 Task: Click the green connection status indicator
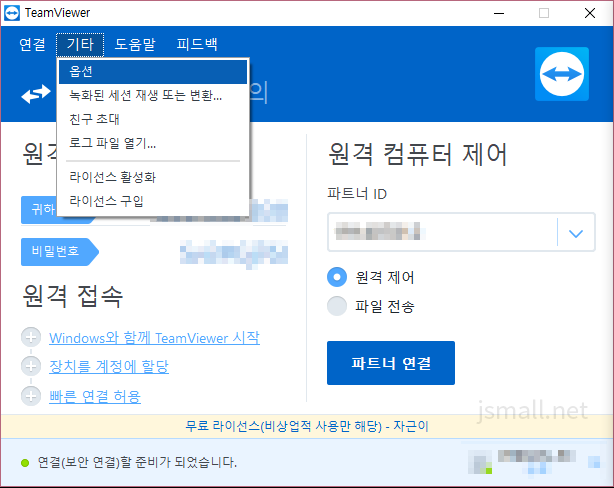(25, 463)
